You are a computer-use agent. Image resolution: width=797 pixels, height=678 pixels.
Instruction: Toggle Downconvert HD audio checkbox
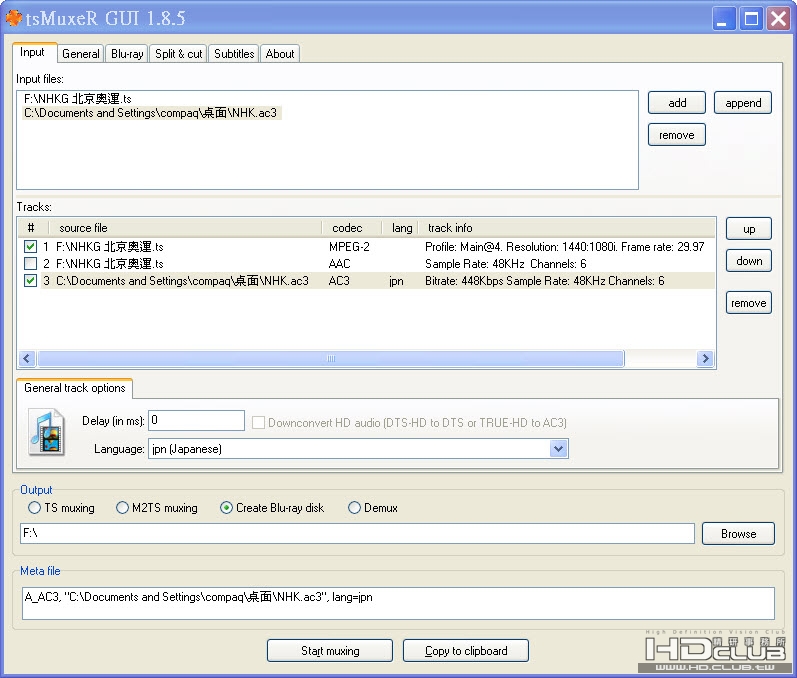(x=258, y=422)
